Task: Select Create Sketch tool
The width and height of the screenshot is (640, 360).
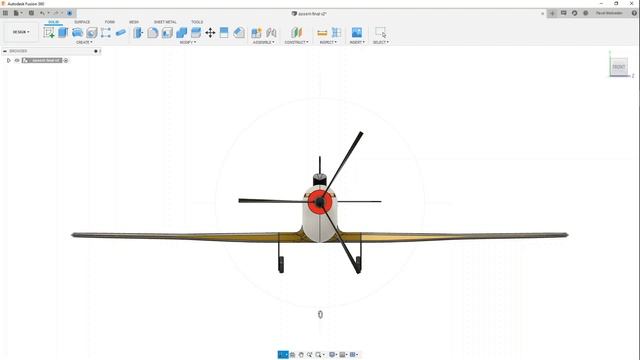Action: (x=49, y=32)
